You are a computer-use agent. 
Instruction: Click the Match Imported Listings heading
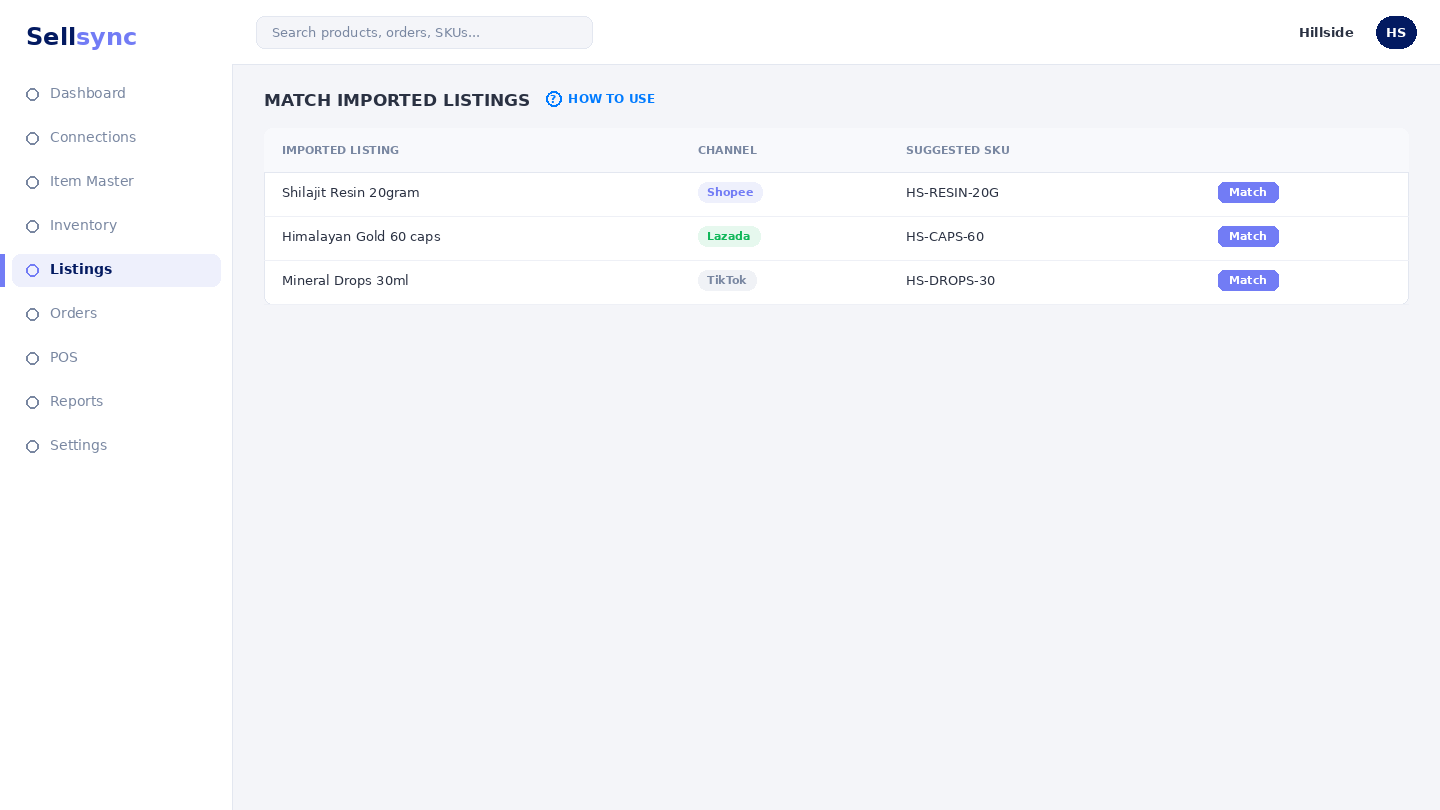(x=397, y=100)
